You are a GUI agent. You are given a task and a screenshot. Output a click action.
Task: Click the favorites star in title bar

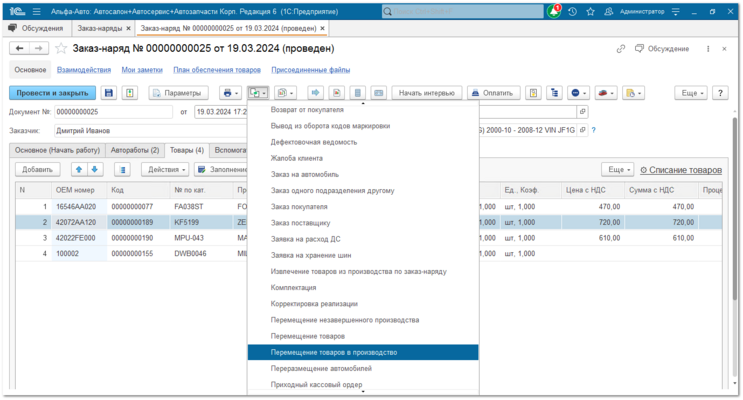click(x=590, y=11)
